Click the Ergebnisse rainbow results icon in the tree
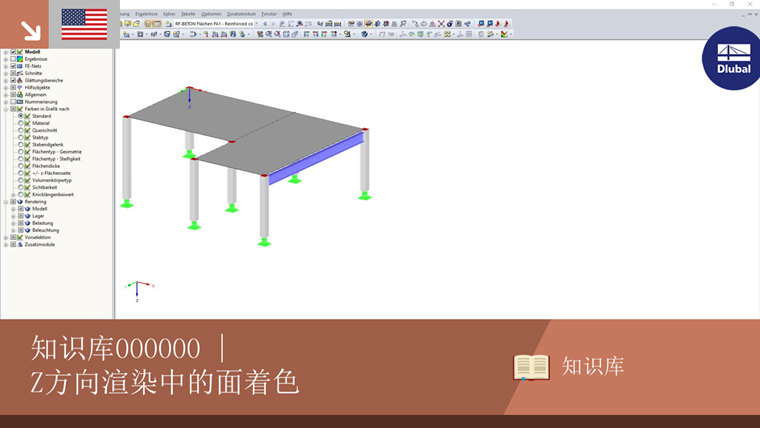This screenshot has height=428, width=760. [x=20, y=59]
